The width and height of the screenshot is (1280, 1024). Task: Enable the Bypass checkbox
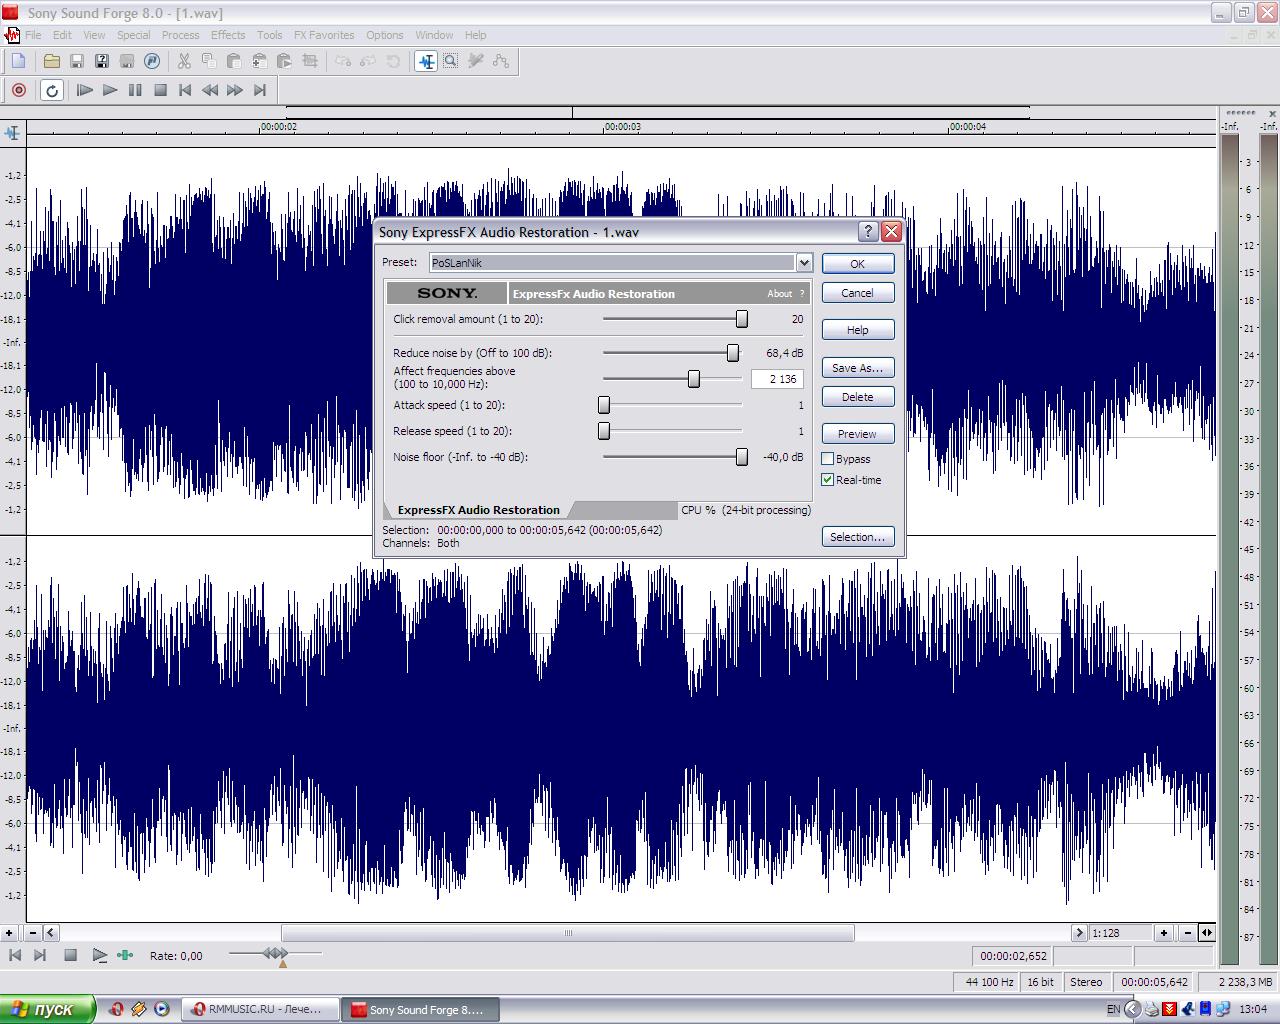[x=828, y=459]
